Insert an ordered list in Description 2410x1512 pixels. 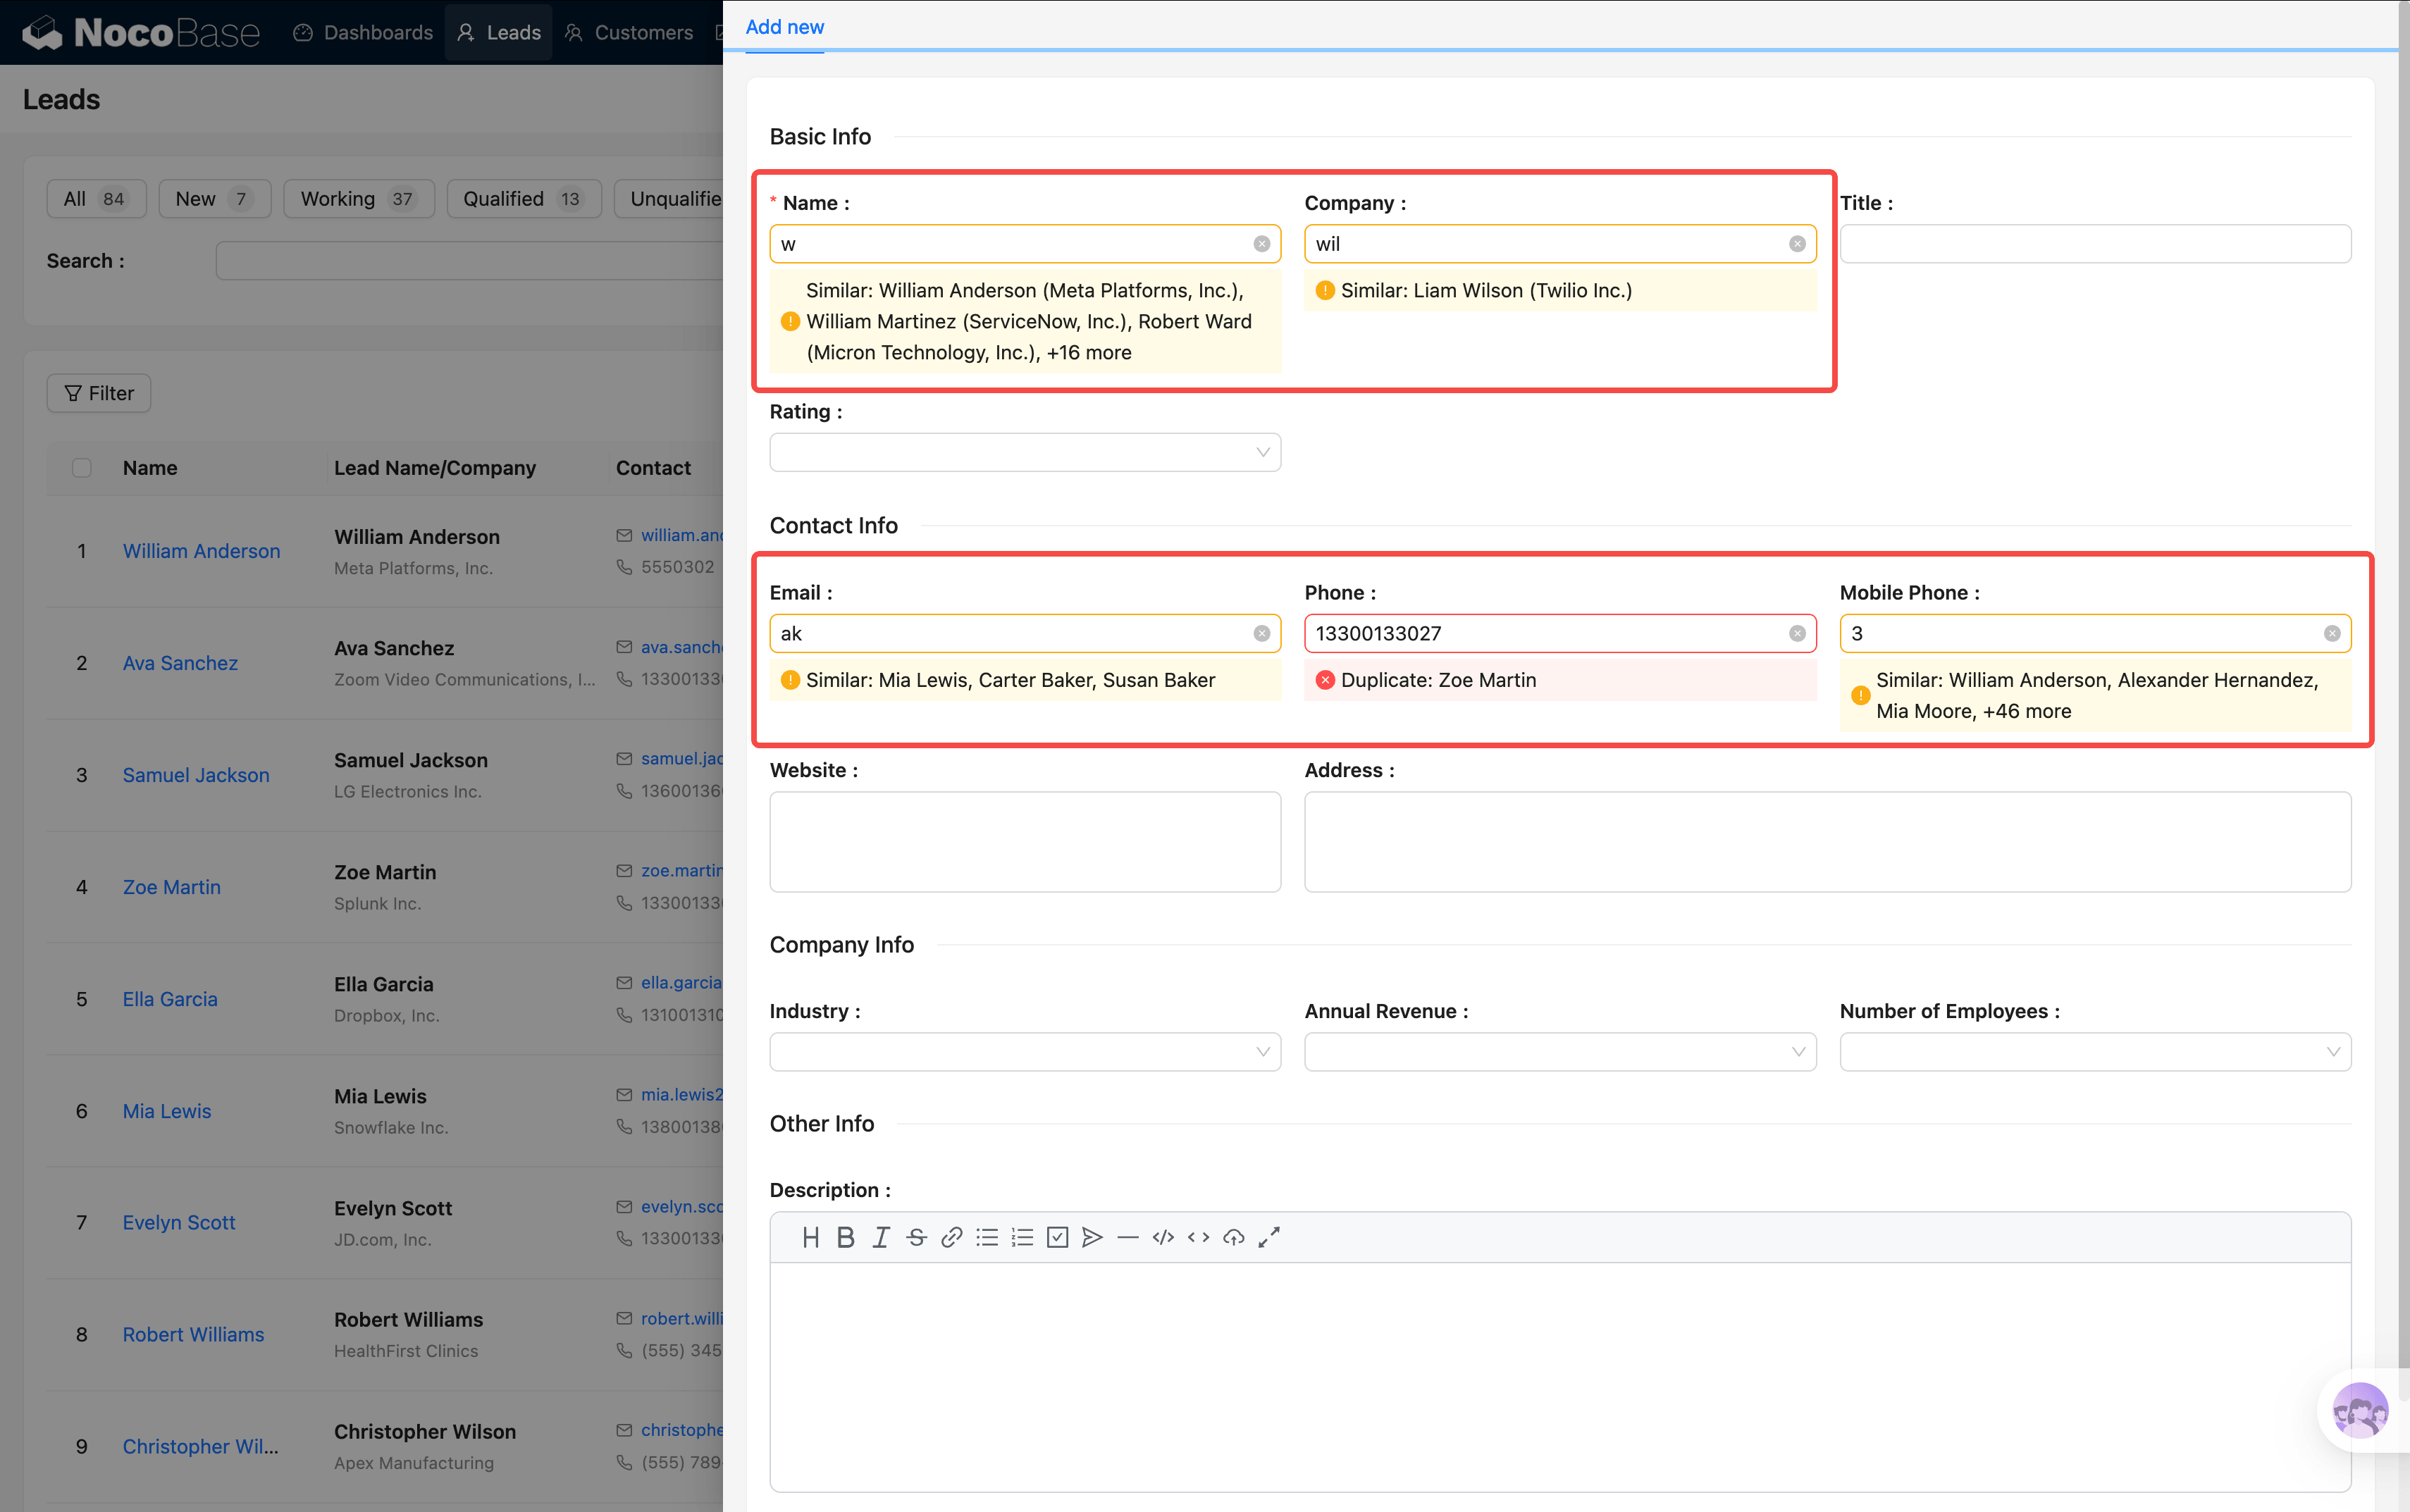point(1022,1237)
